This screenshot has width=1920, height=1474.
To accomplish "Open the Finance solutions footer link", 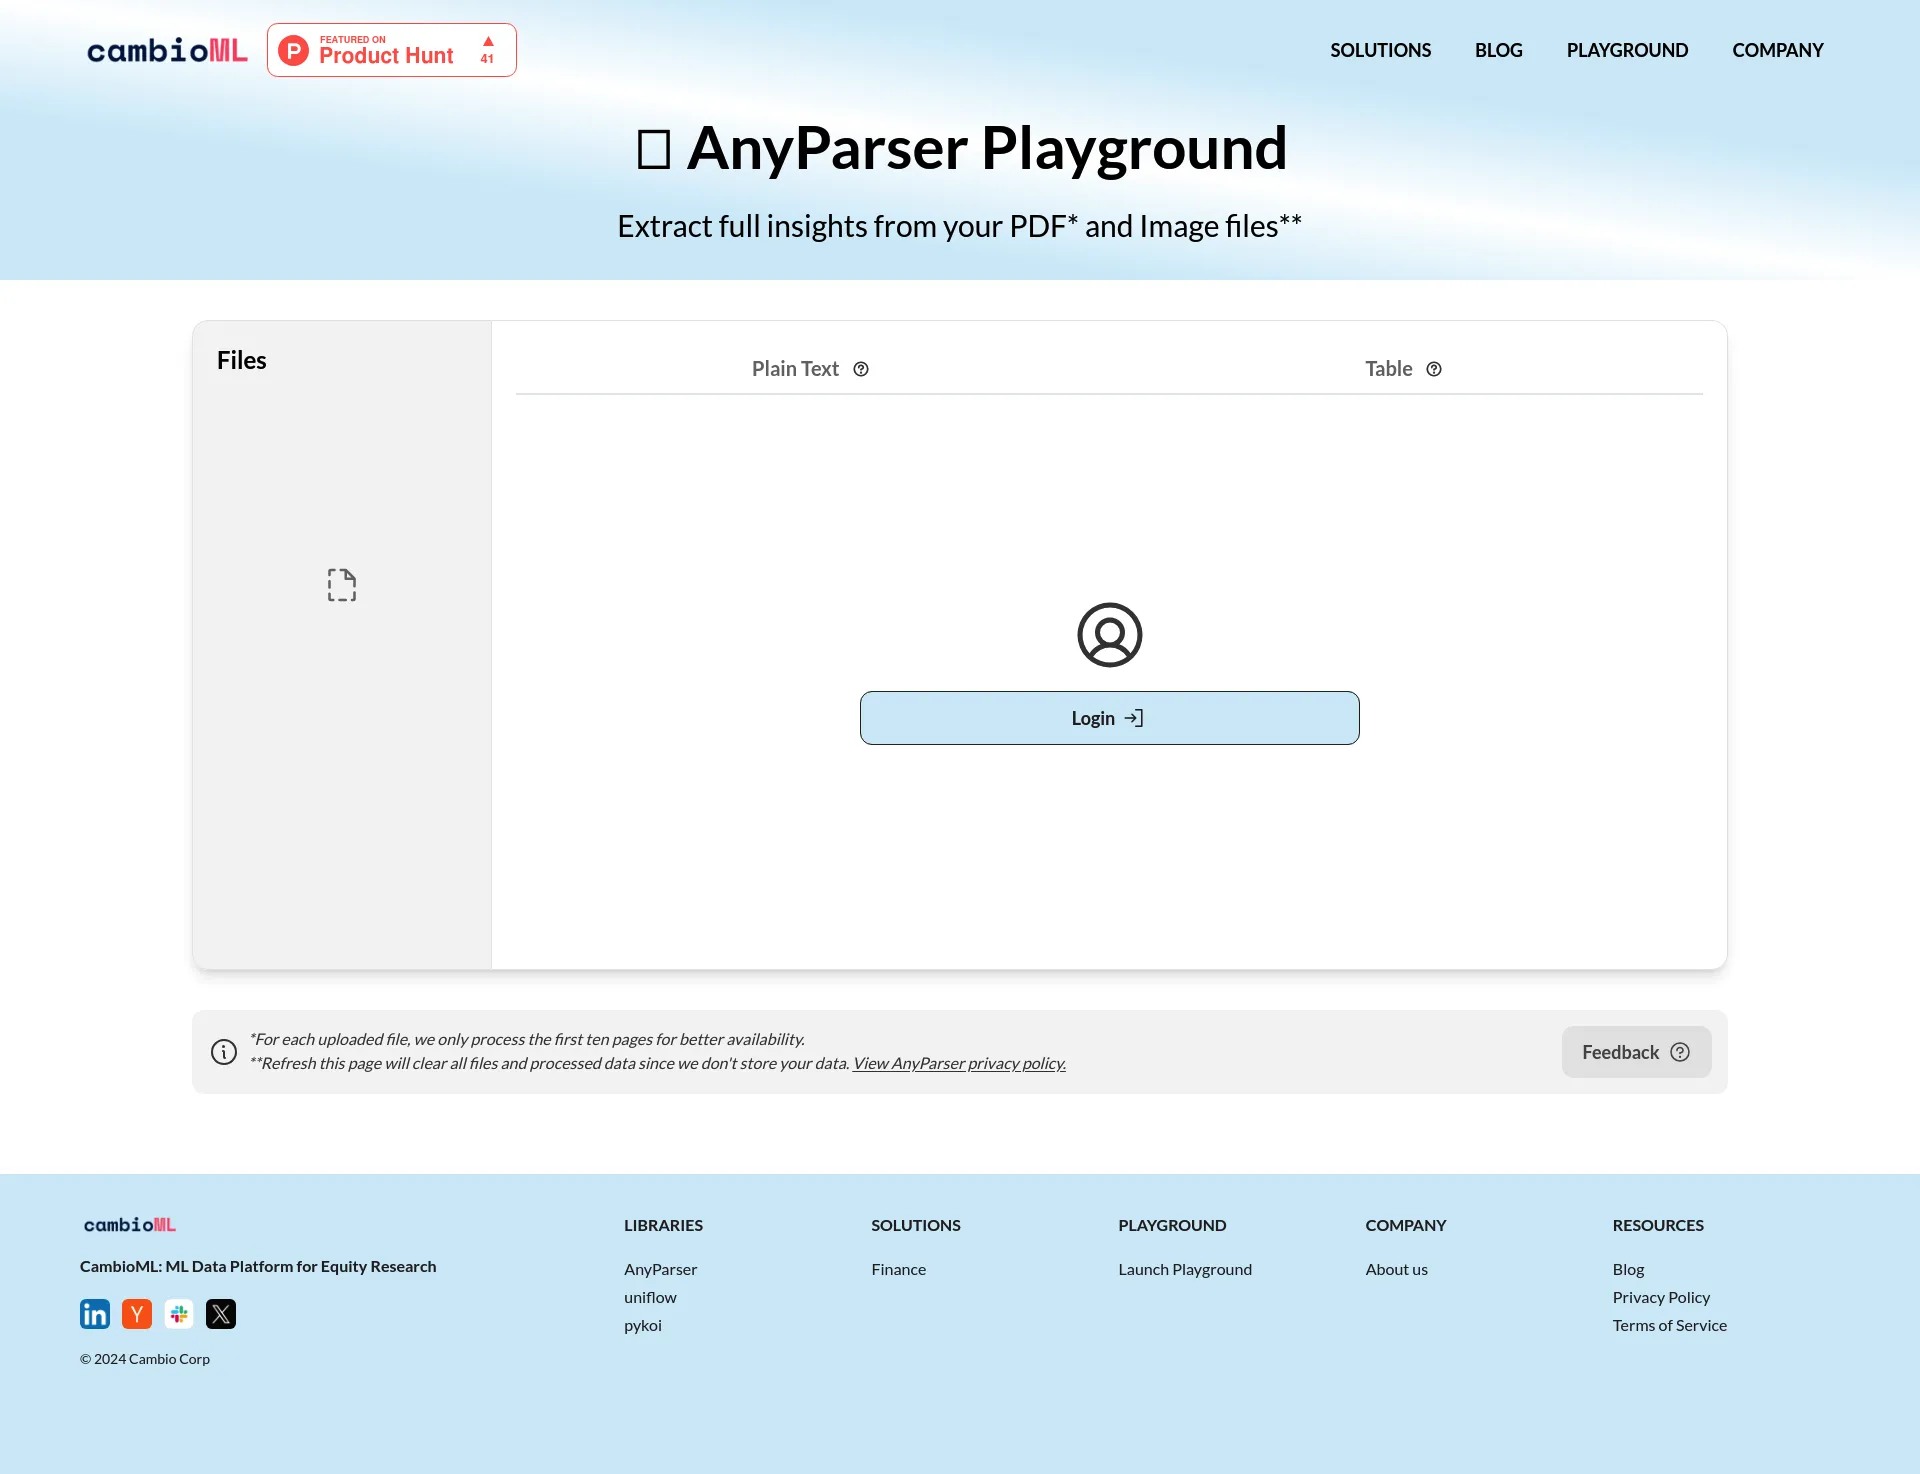I will click(x=898, y=1269).
